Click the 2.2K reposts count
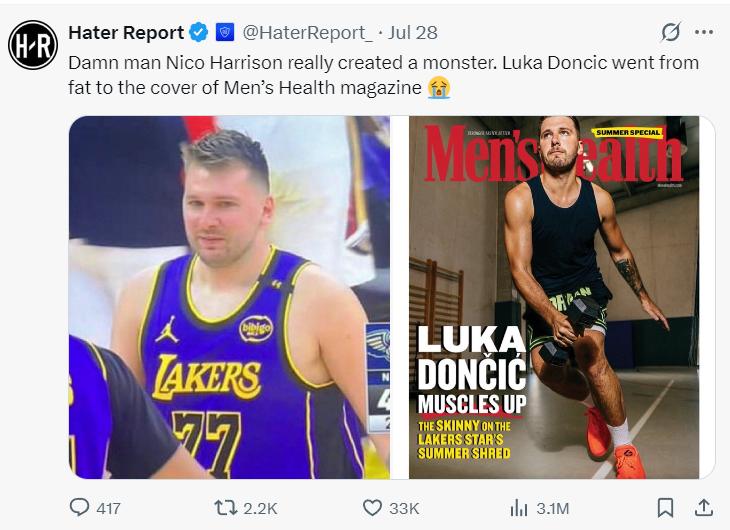Screen dimensions: 730x530 coord(260,508)
